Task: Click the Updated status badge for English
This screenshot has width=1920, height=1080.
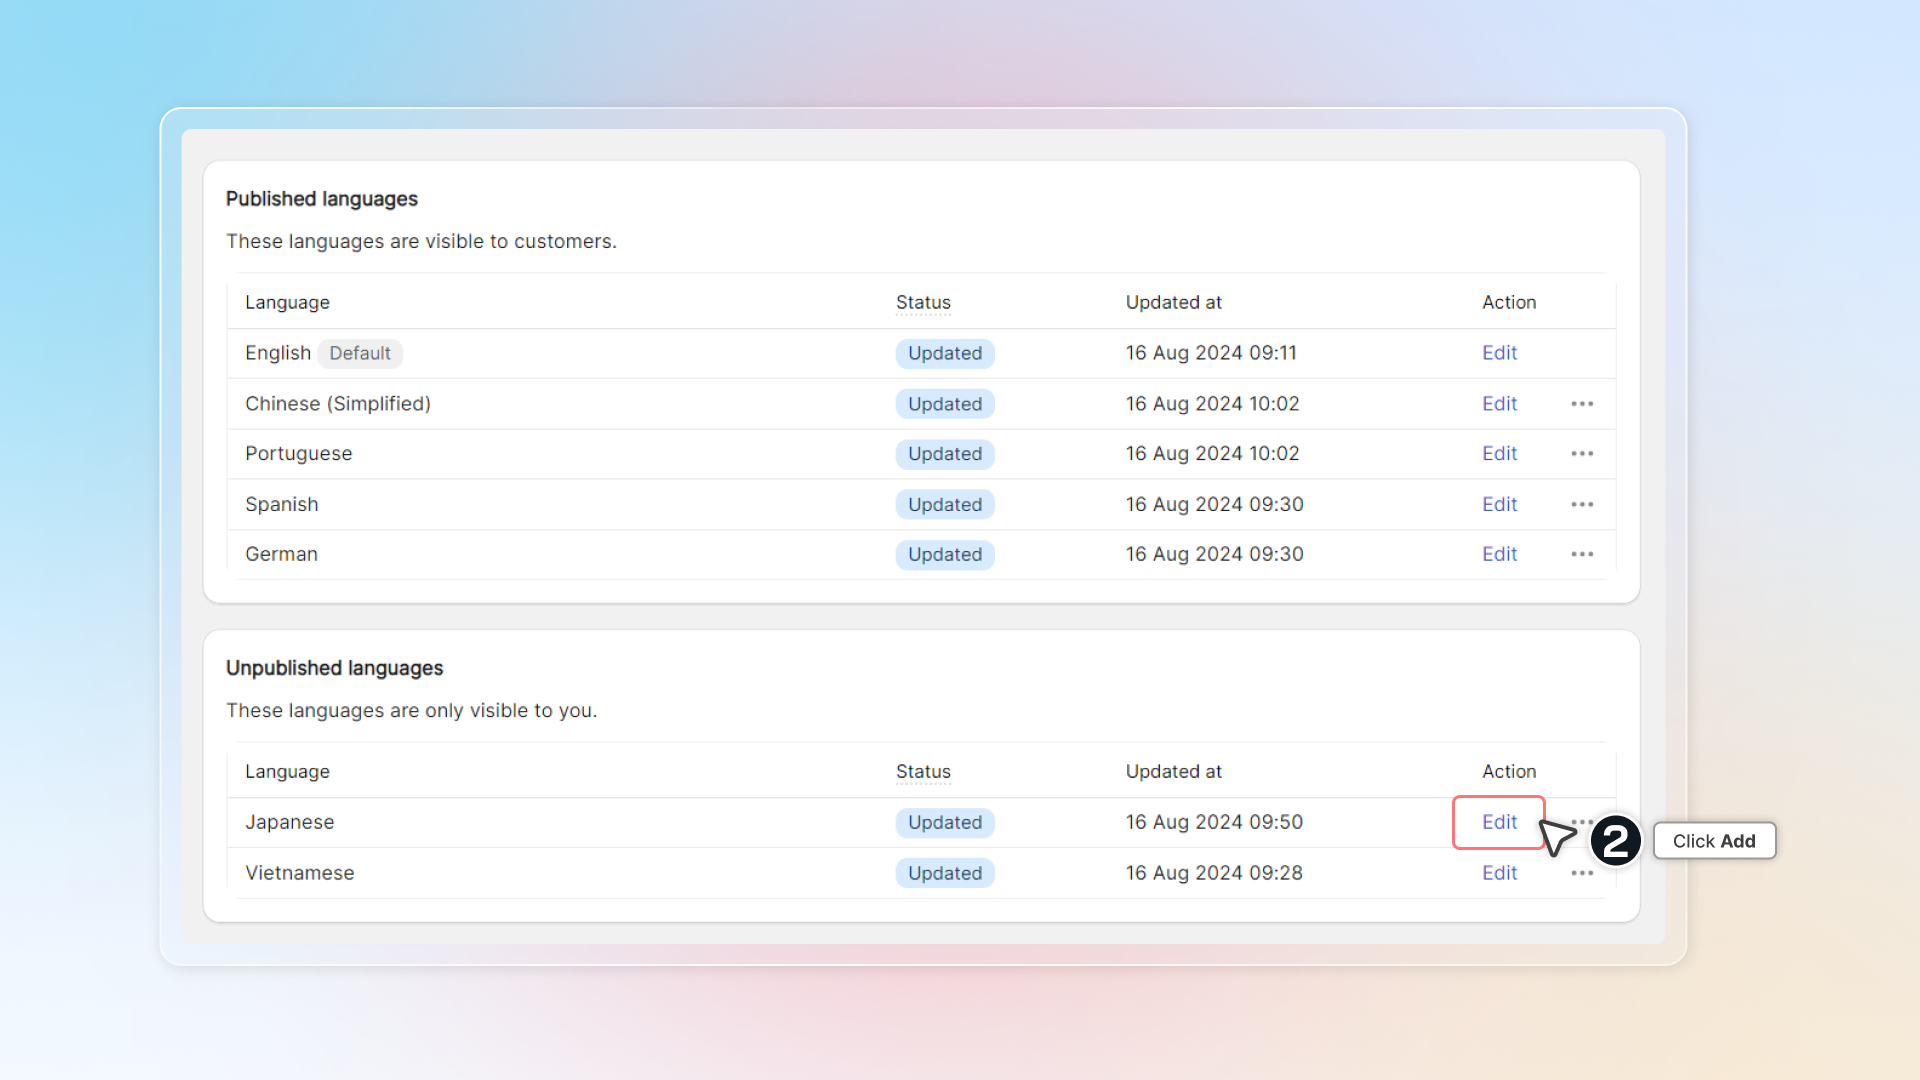Action: click(x=944, y=353)
